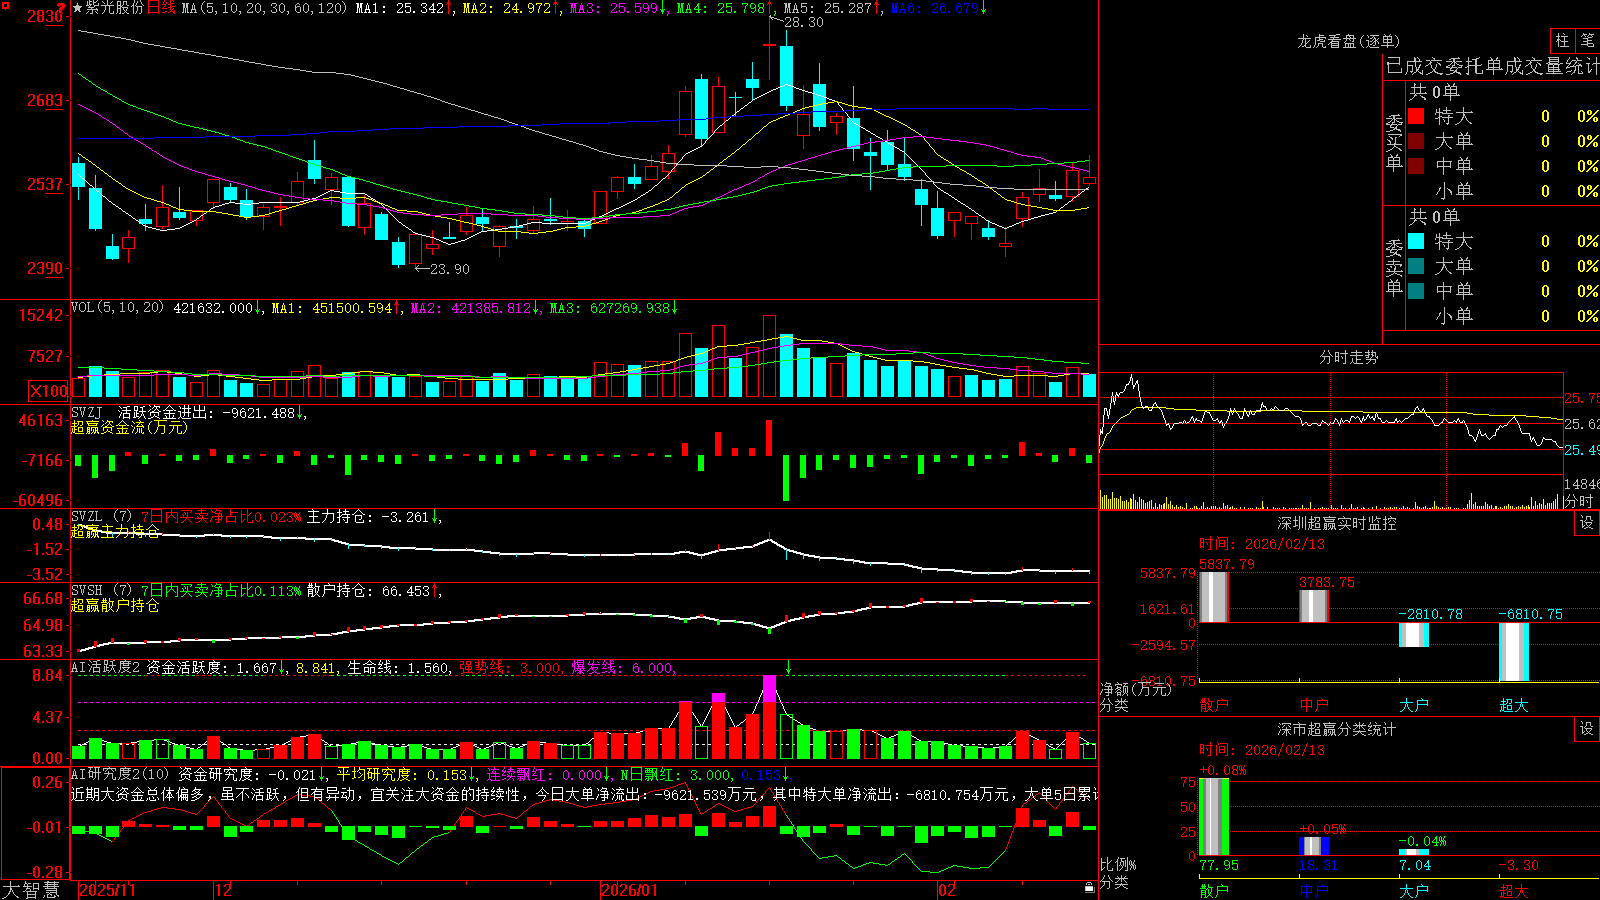Click the X100 volume multiplier box
This screenshot has height=900, width=1600.
tap(49, 391)
